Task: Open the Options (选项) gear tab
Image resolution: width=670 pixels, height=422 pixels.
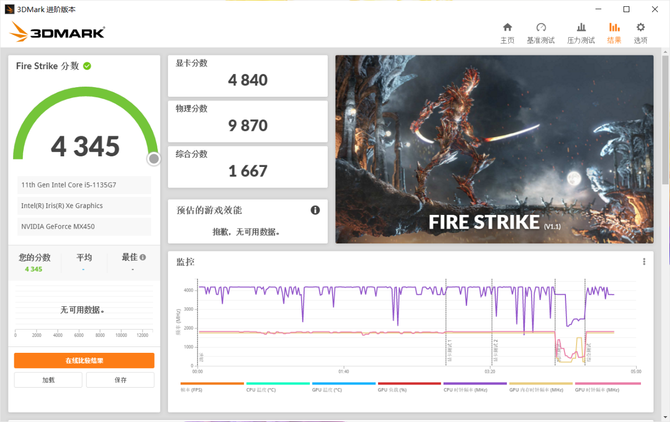Action: (640, 33)
